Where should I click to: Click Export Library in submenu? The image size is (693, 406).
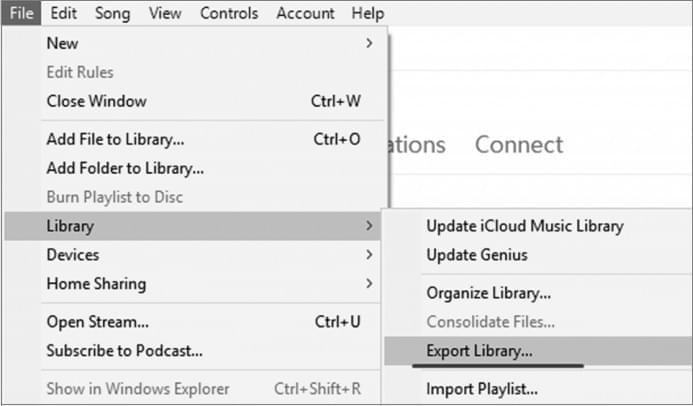(479, 351)
